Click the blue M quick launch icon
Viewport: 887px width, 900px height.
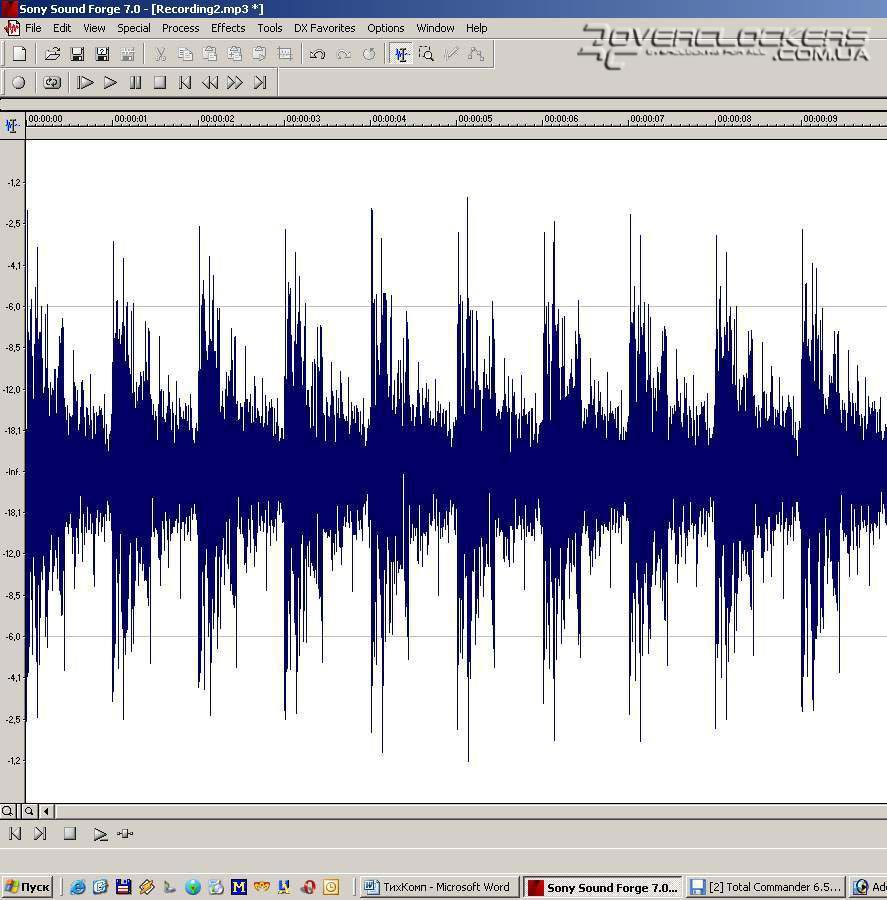tap(239, 887)
